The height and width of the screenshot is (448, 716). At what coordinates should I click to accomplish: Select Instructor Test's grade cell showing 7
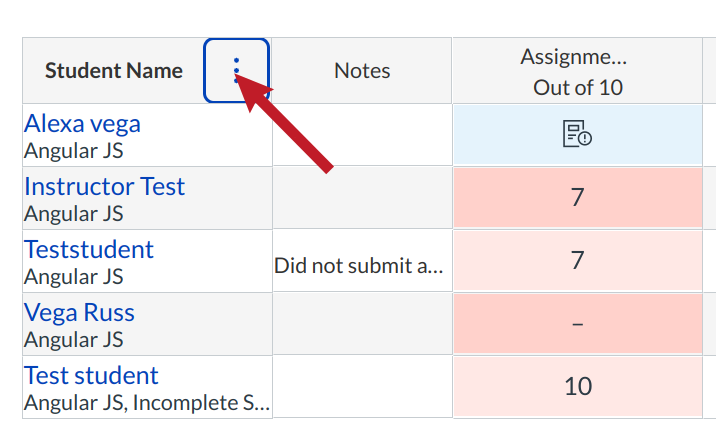tap(577, 197)
